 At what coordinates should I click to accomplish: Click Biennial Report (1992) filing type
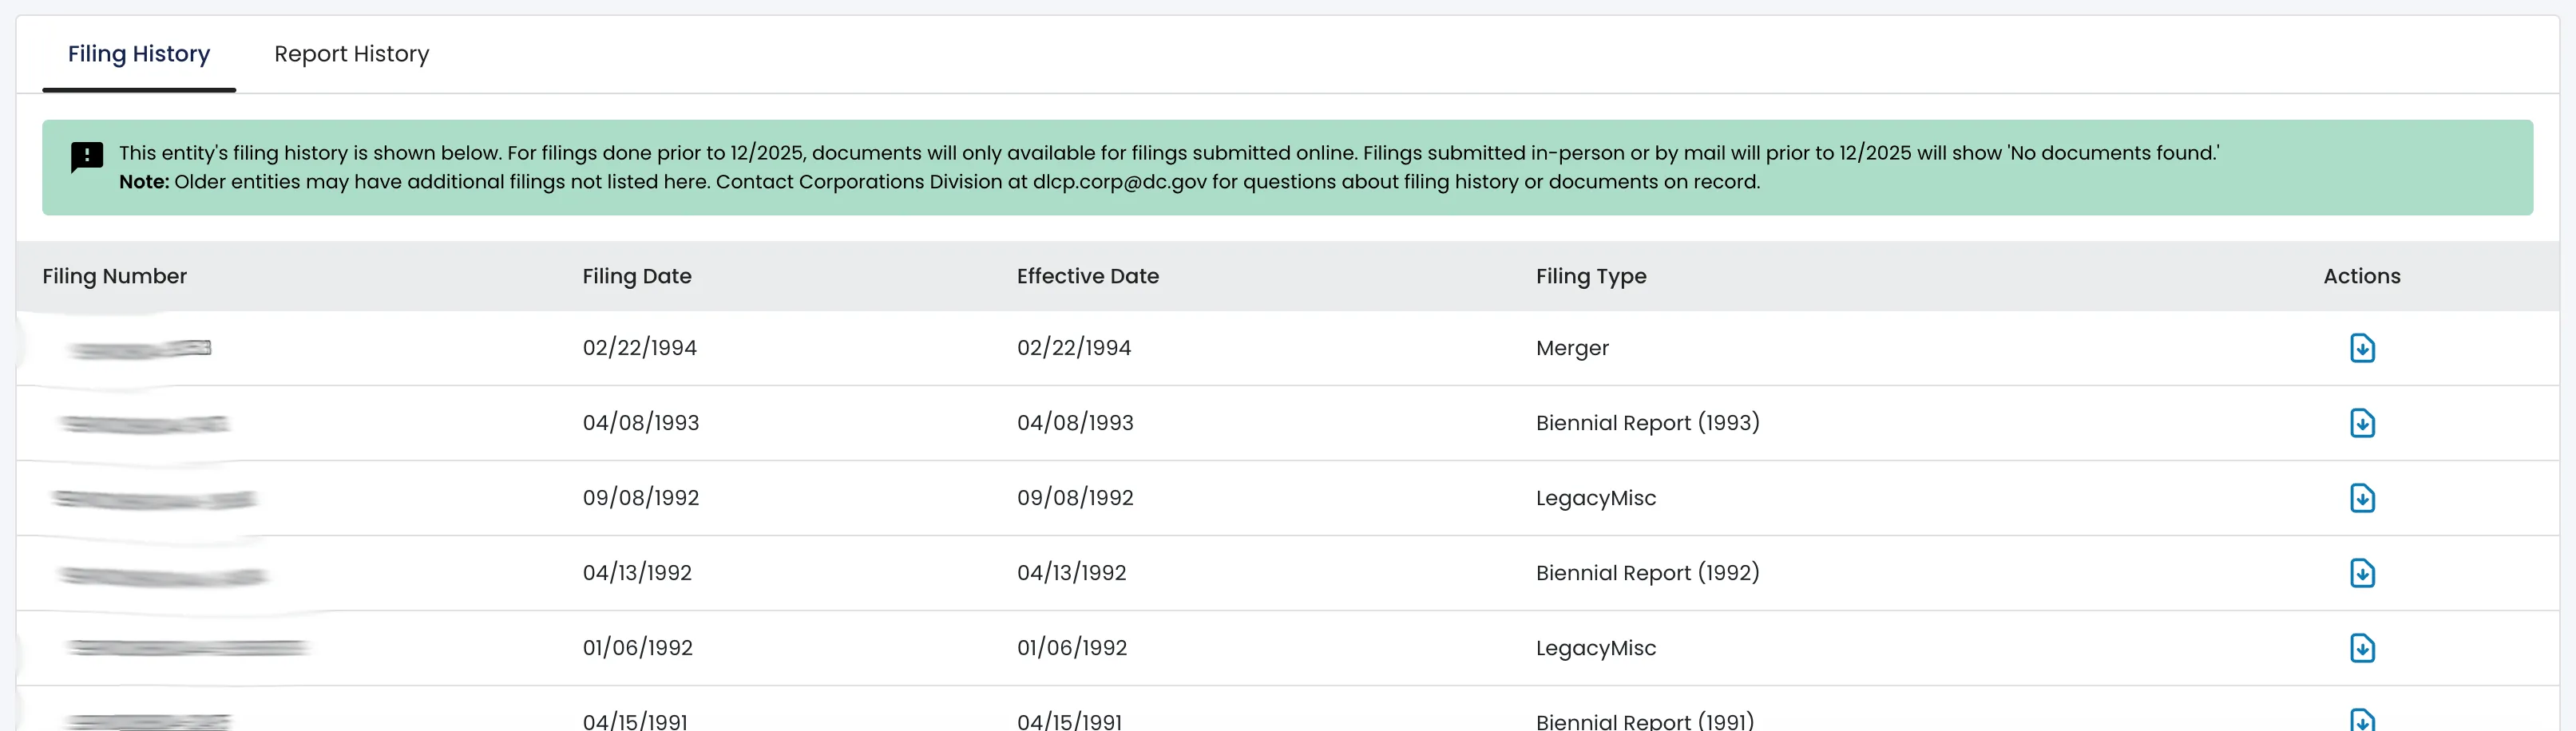tap(1647, 573)
